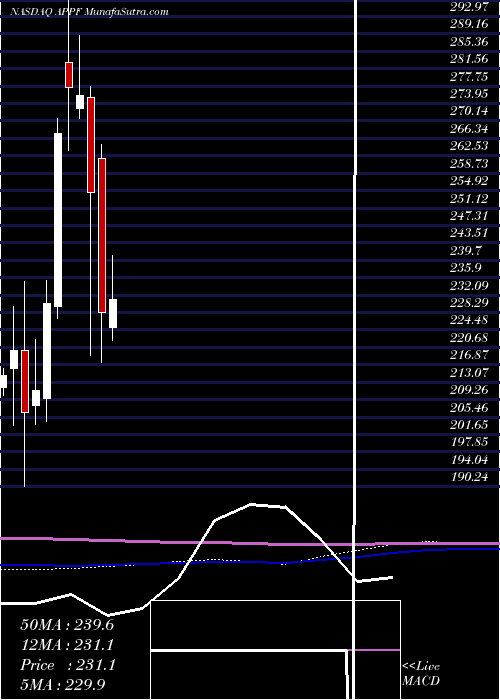Click the tallest white candlestick body
The width and height of the screenshot is (500, 700).
[58, 220]
